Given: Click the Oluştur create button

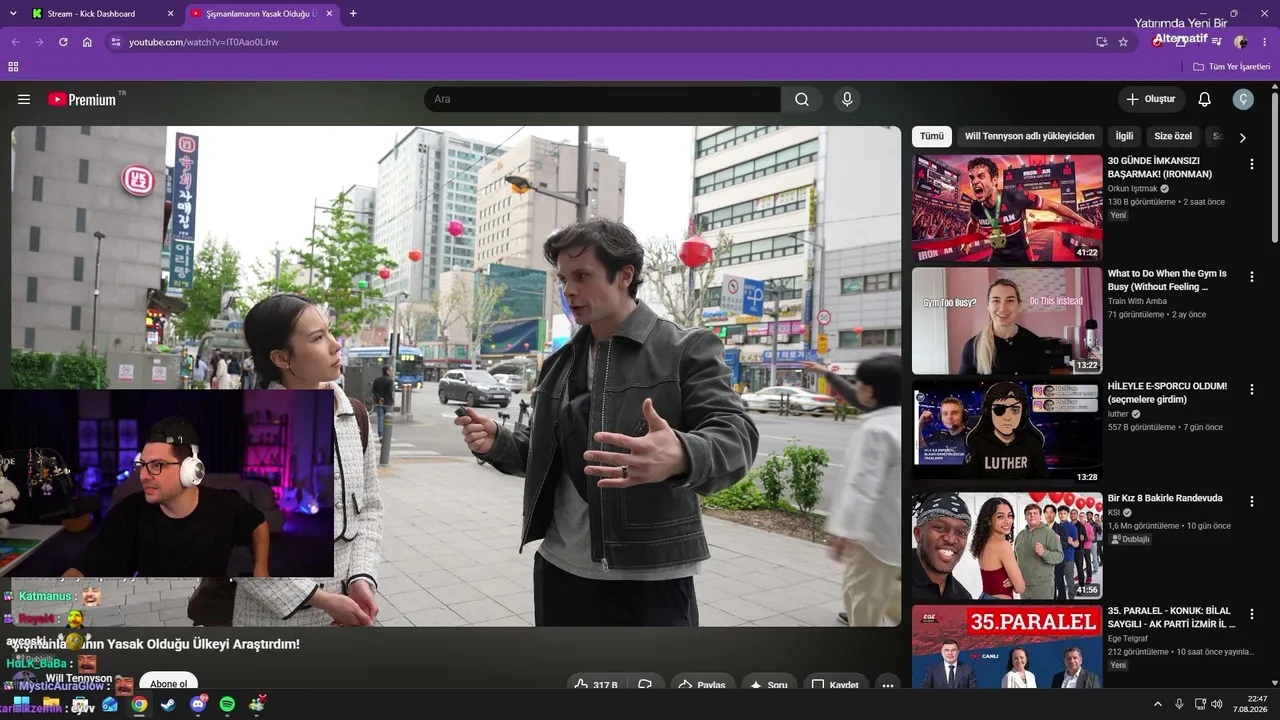Looking at the screenshot, I should click(x=1151, y=99).
